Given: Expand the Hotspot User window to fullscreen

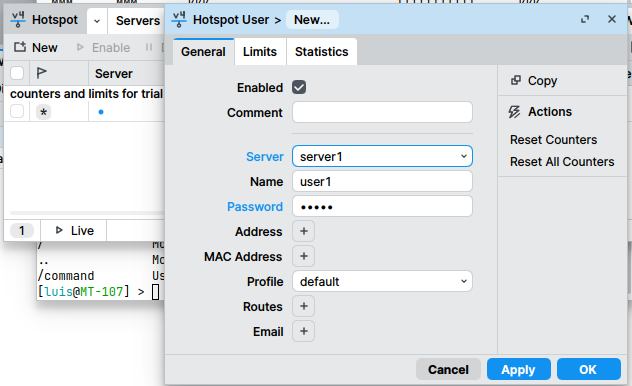Looking at the screenshot, I should [585, 19].
